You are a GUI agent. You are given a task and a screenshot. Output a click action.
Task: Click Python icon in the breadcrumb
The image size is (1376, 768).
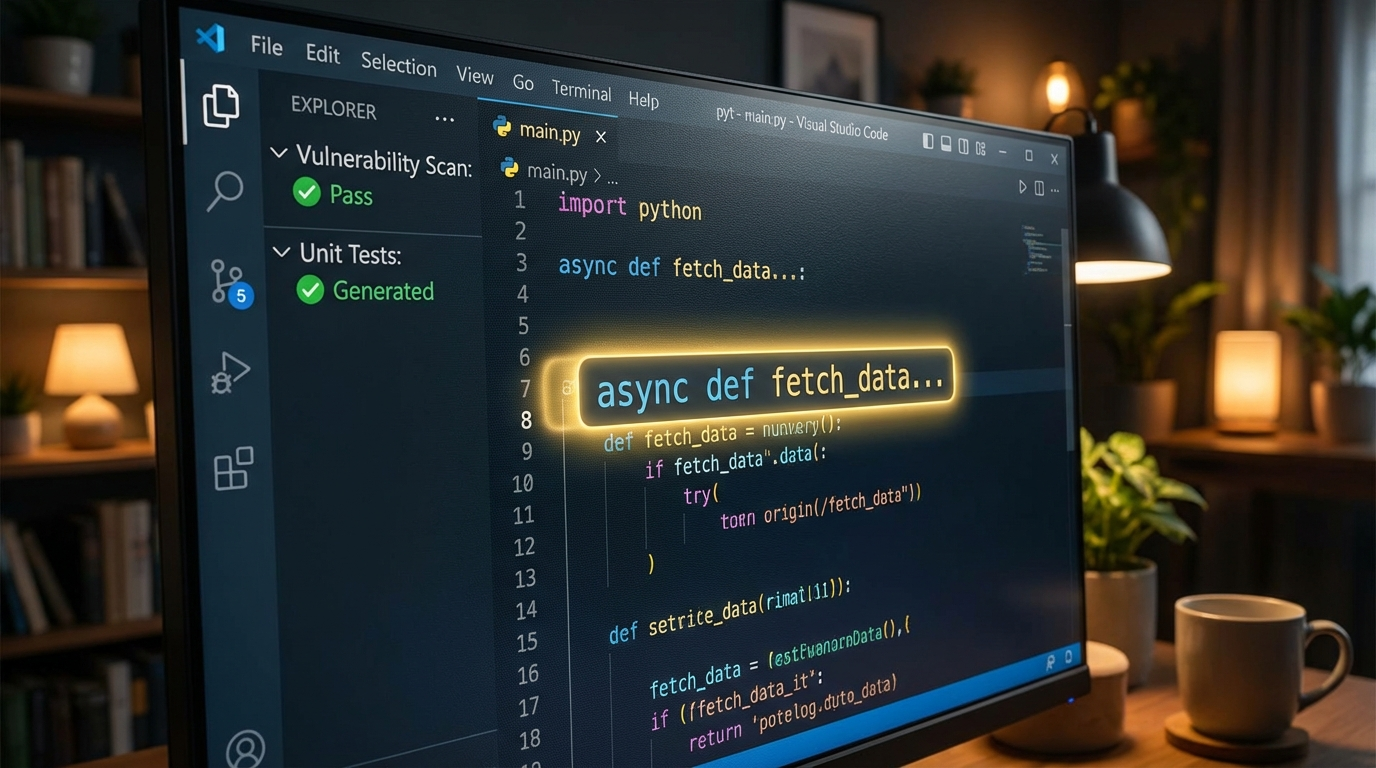point(510,167)
